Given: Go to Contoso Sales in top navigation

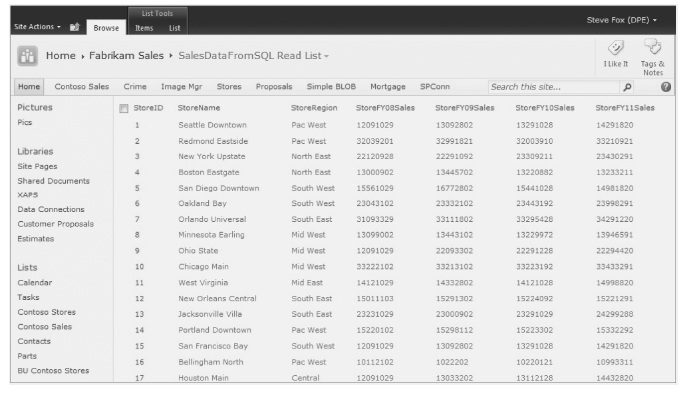Looking at the screenshot, I should pyautogui.click(x=82, y=86).
